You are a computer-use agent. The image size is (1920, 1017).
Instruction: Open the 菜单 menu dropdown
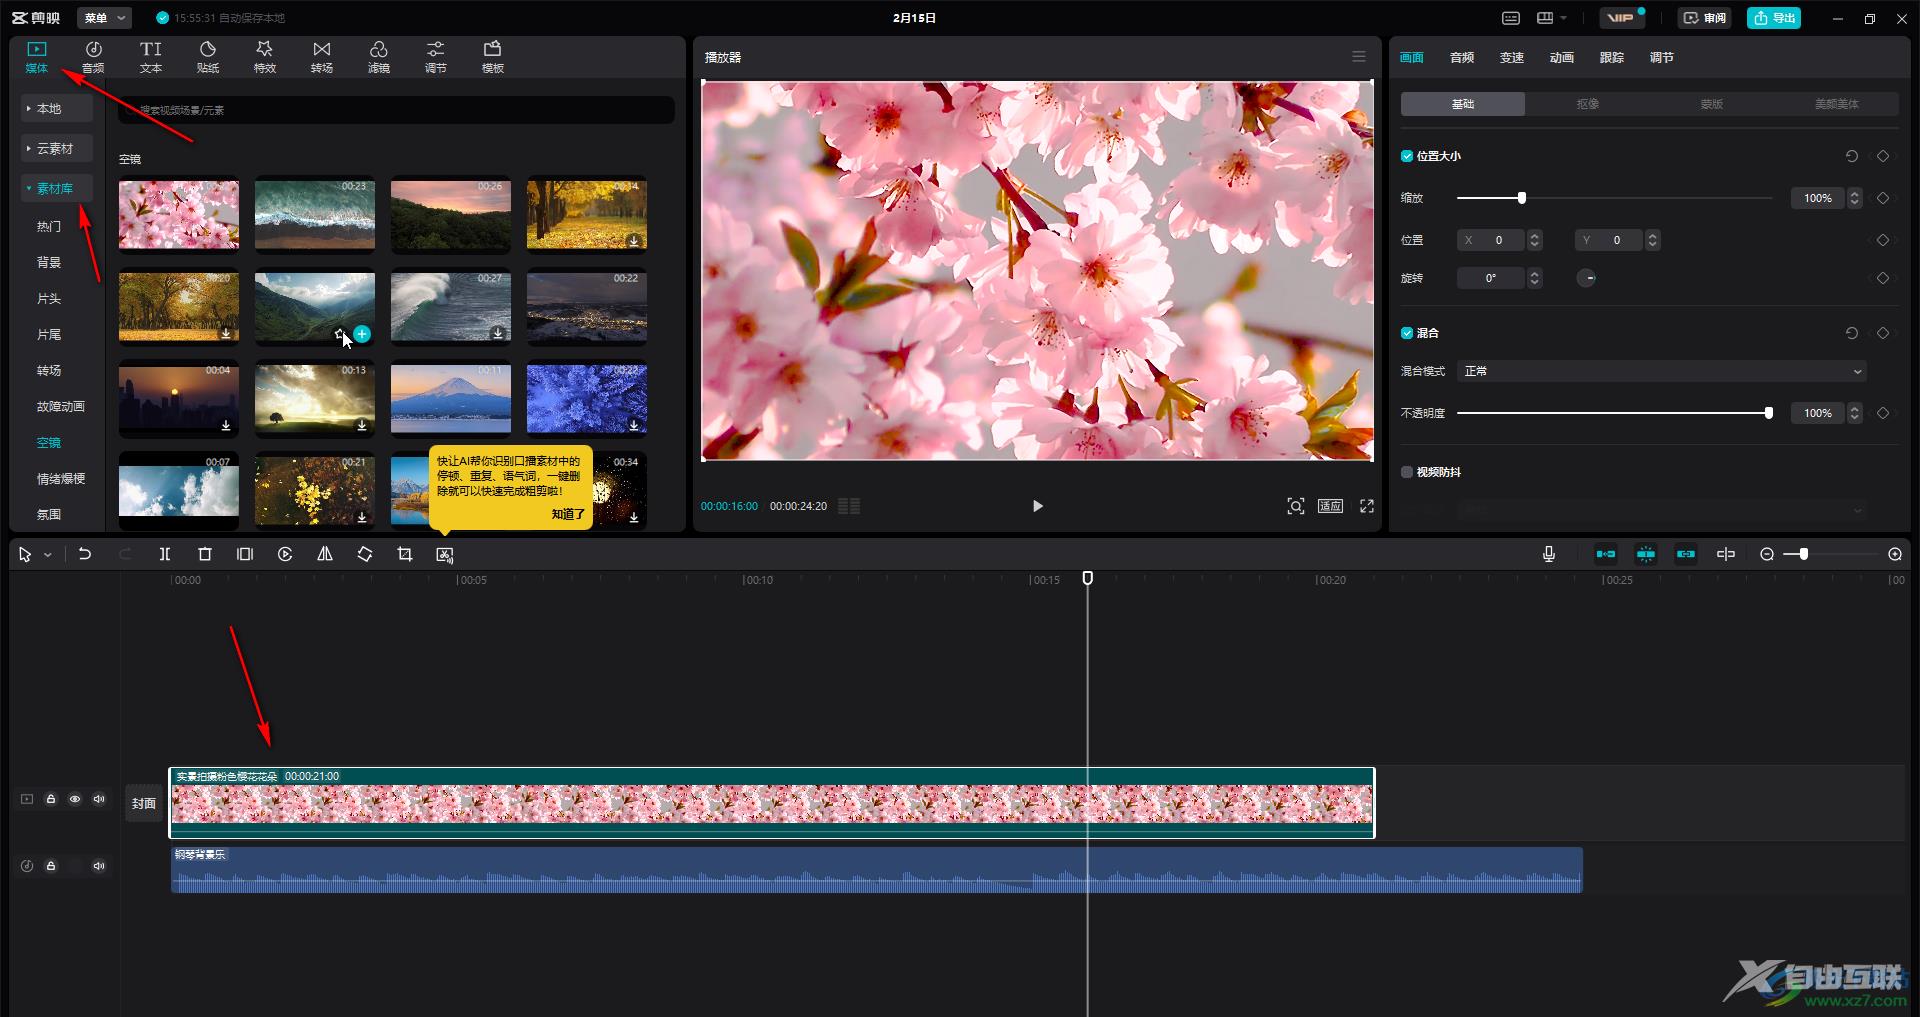(104, 18)
